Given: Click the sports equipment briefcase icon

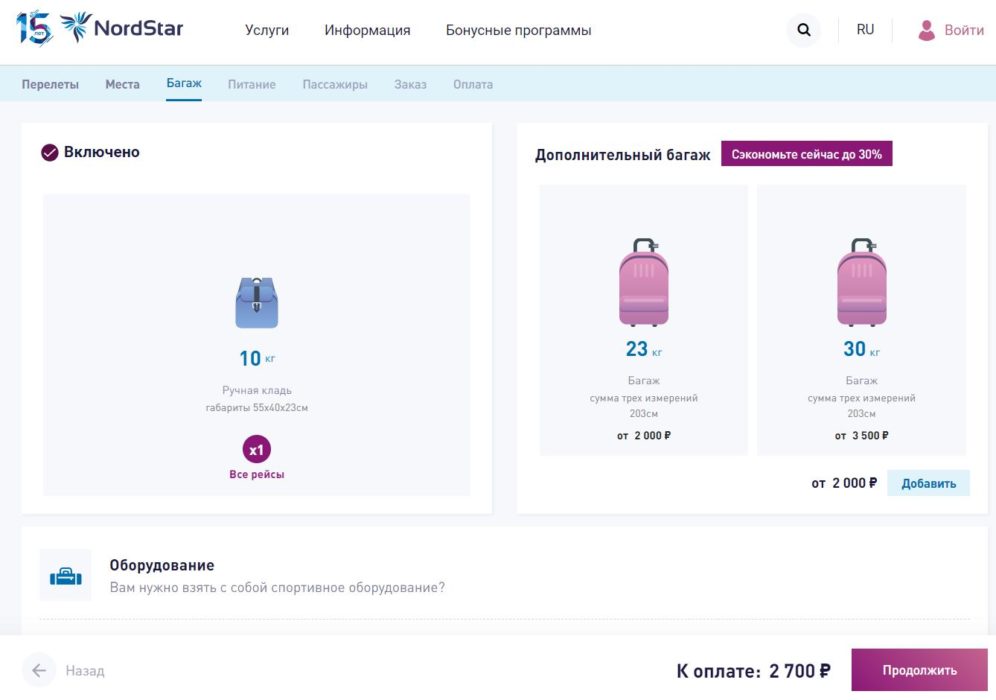Looking at the screenshot, I should pos(65,574).
